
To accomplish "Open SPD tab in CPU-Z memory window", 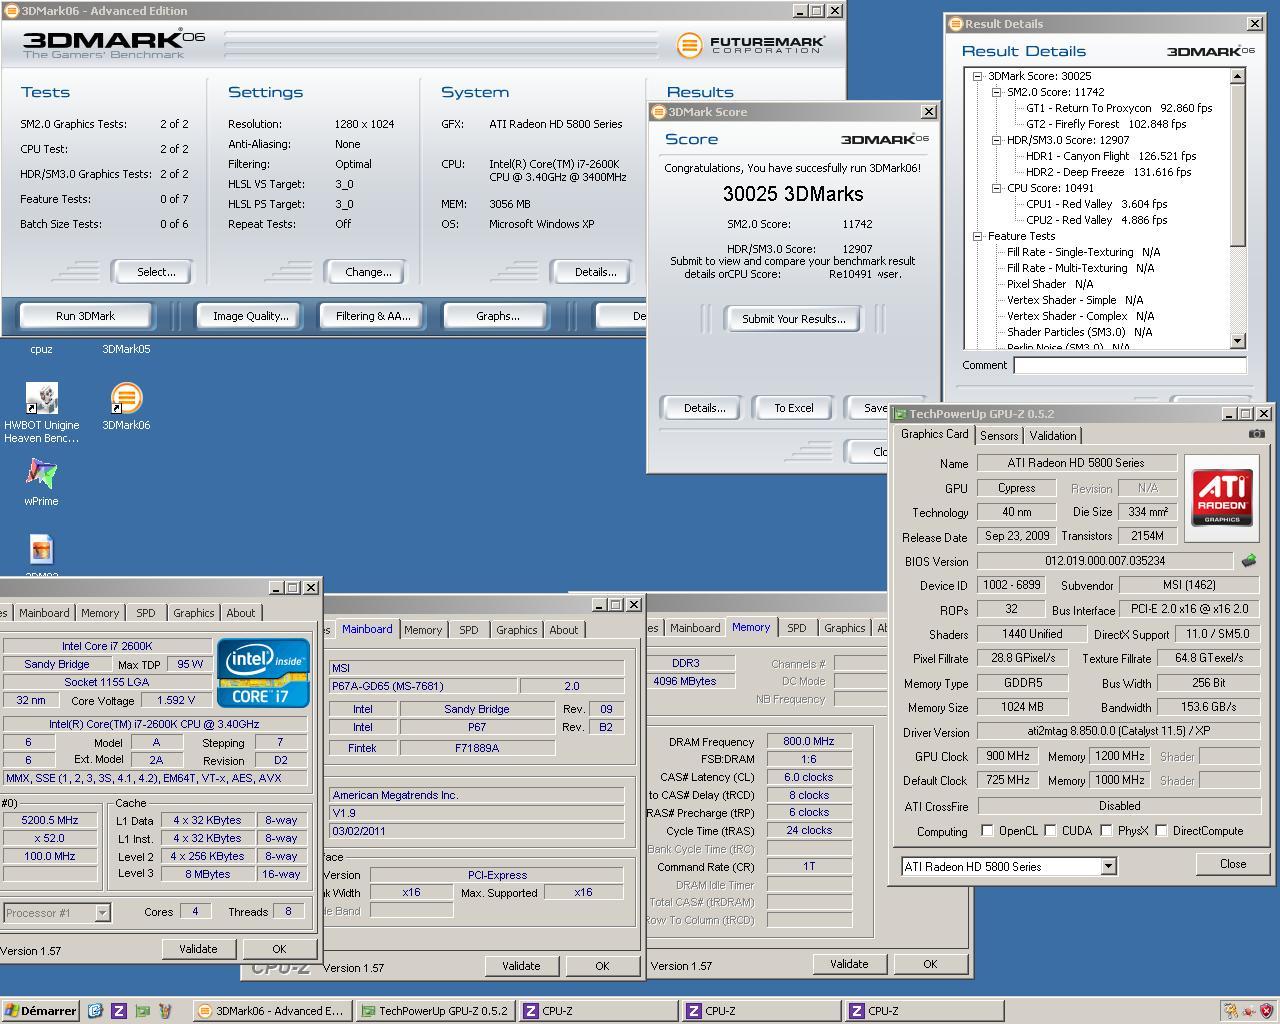I will [796, 628].
